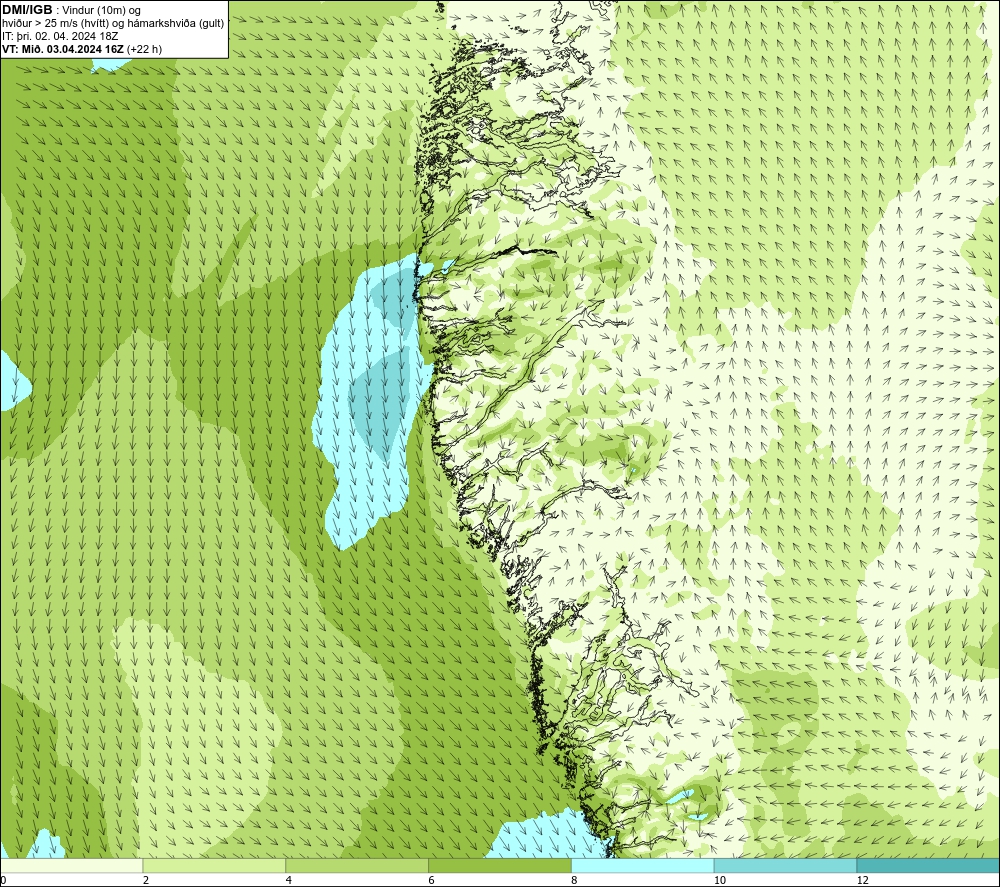
Task: Click the "DMI/IGB" title text
Action: pyautogui.click(x=27, y=10)
